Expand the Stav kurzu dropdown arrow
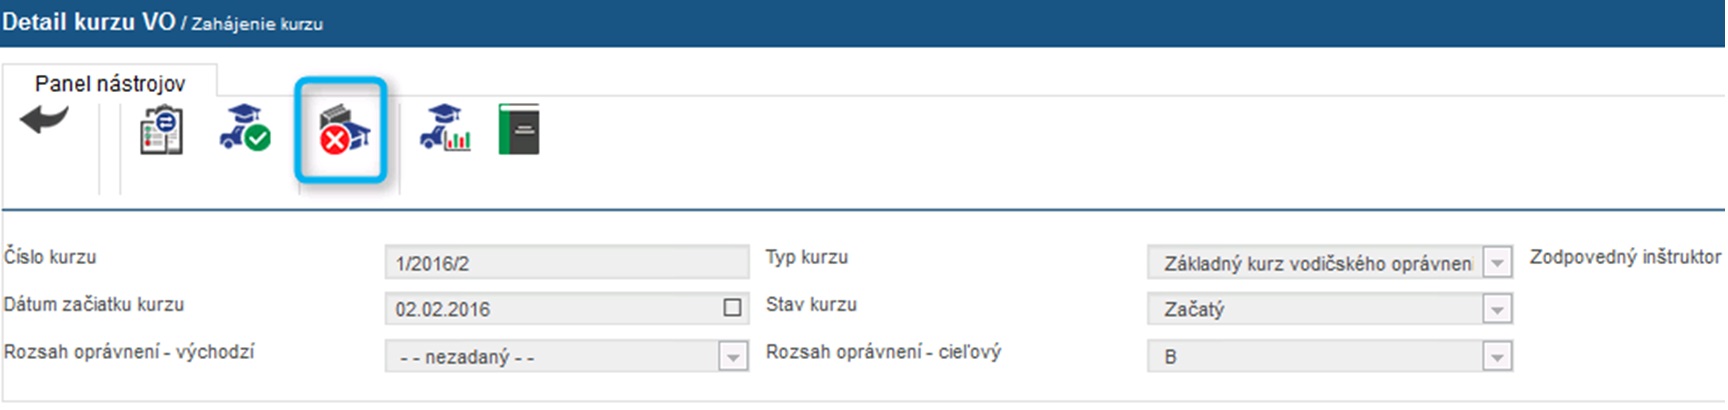Screen dimensions: 1728x410 point(1497,310)
